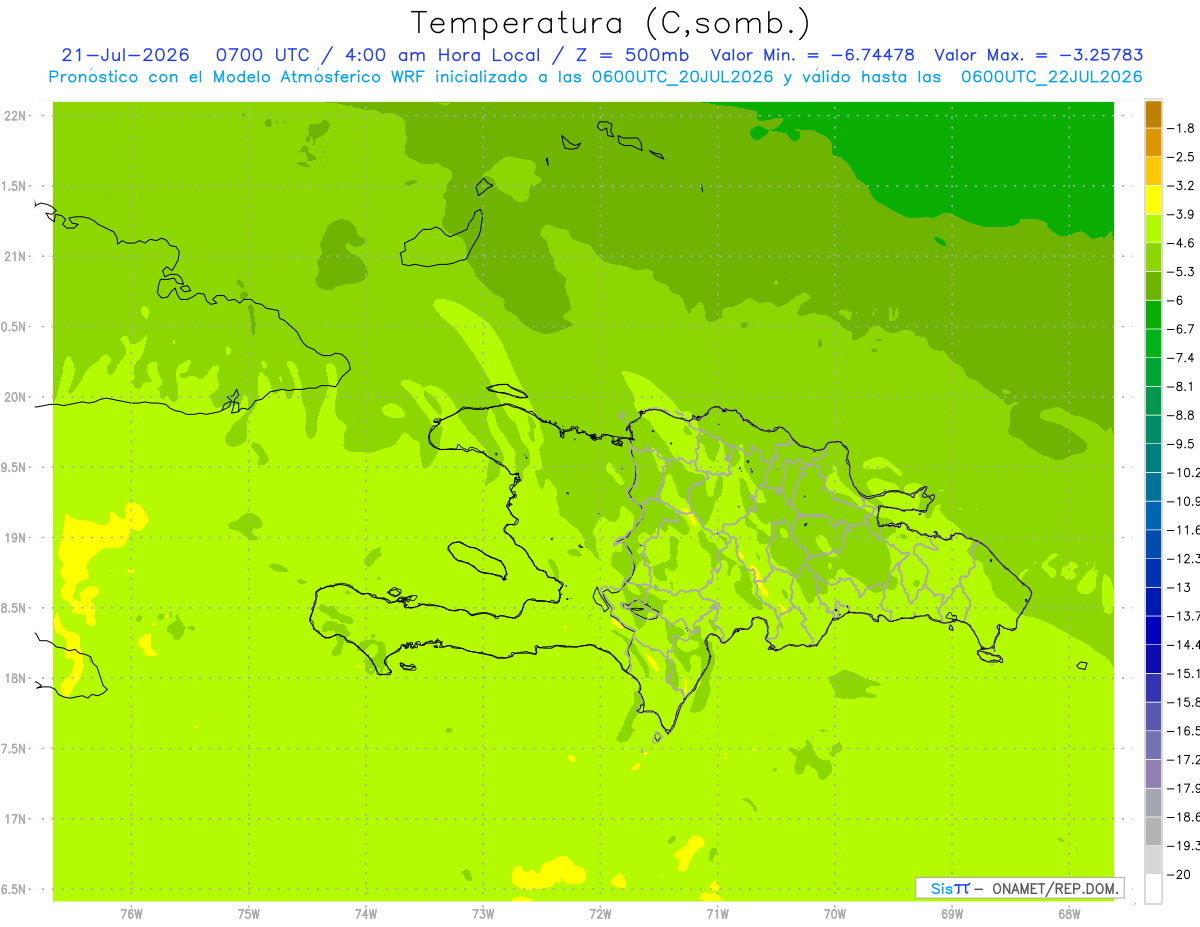Click the "ONAMET/REP.DOM." credit label

pyautogui.click(x=1054, y=888)
